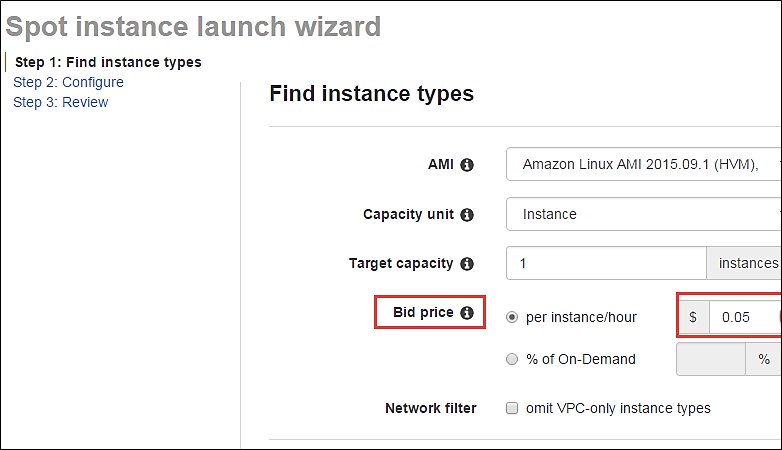Click the instances unit label box
782x450 pixels.
[745, 264]
